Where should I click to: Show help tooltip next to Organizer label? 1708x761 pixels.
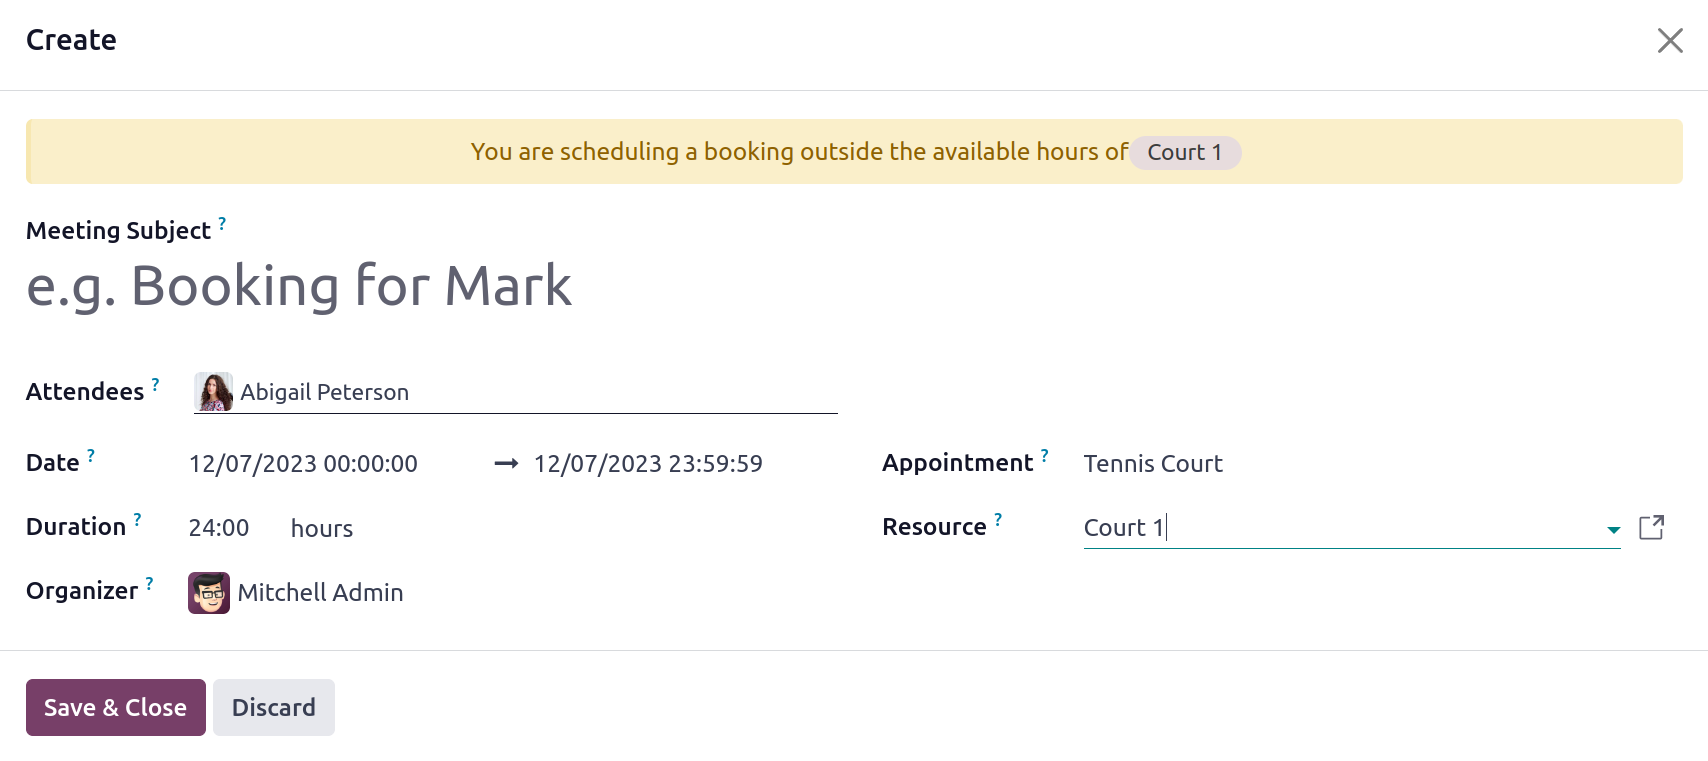click(149, 584)
